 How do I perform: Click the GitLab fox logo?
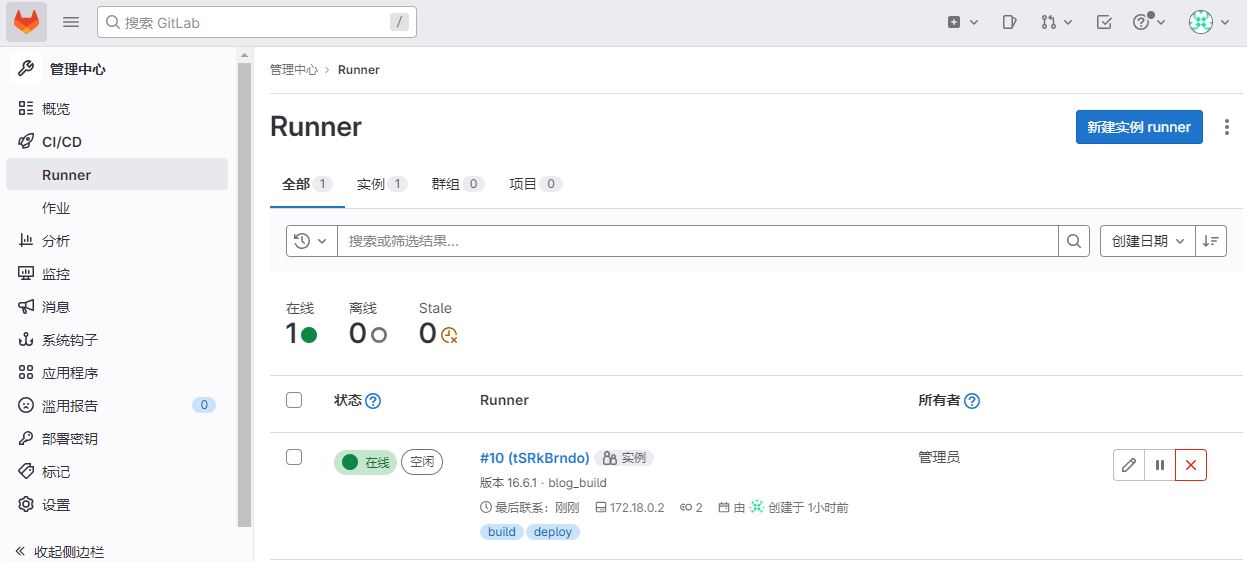coord(26,22)
